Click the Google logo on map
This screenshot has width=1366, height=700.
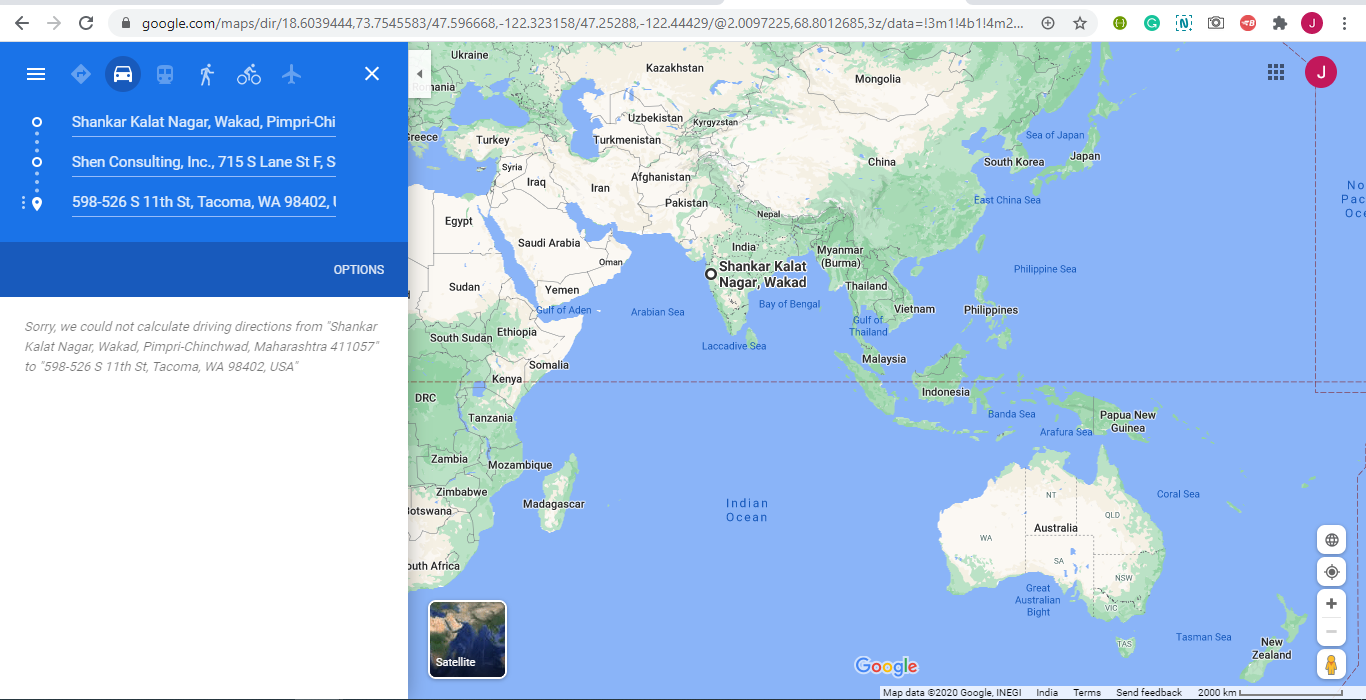[886, 666]
